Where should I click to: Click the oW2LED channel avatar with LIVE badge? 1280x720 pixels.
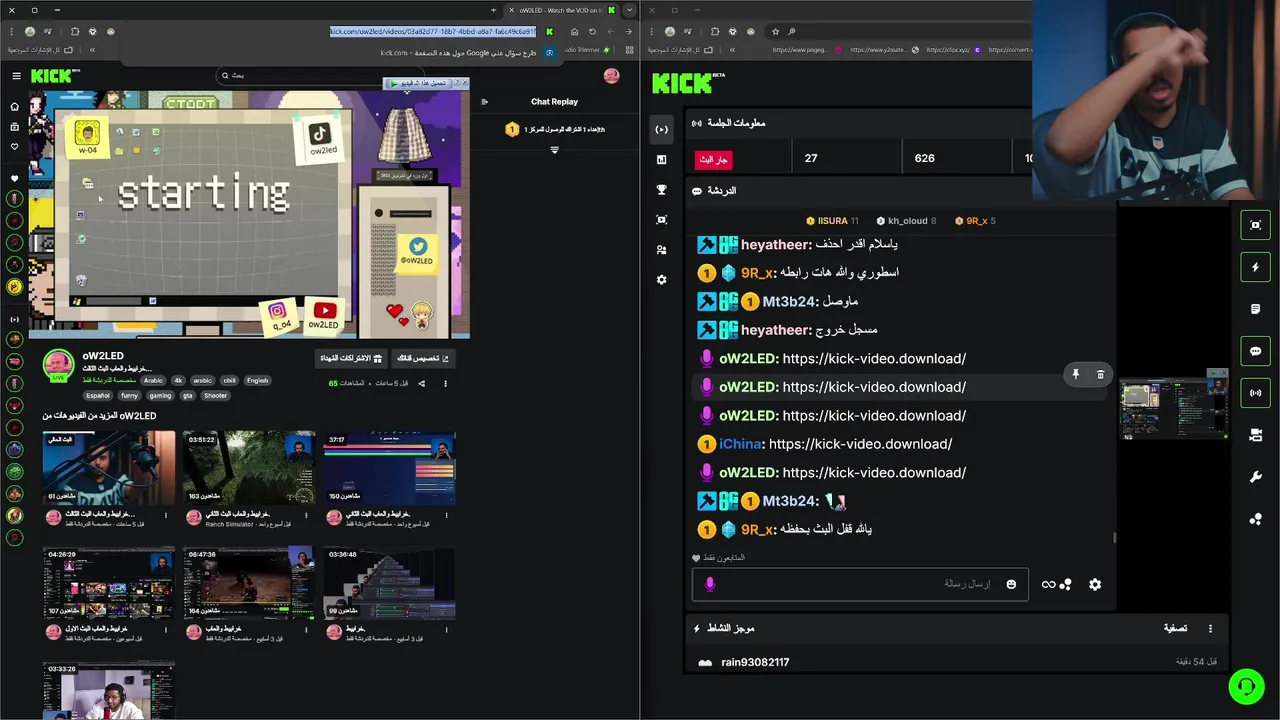tap(59, 366)
